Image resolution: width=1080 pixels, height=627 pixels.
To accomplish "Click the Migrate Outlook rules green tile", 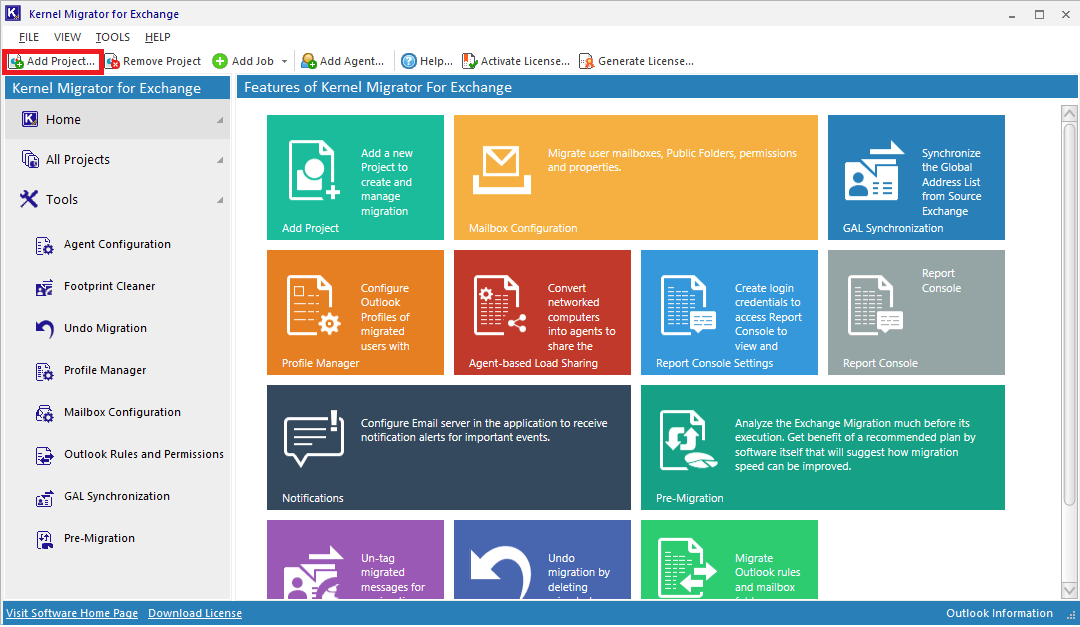I will (729, 559).
